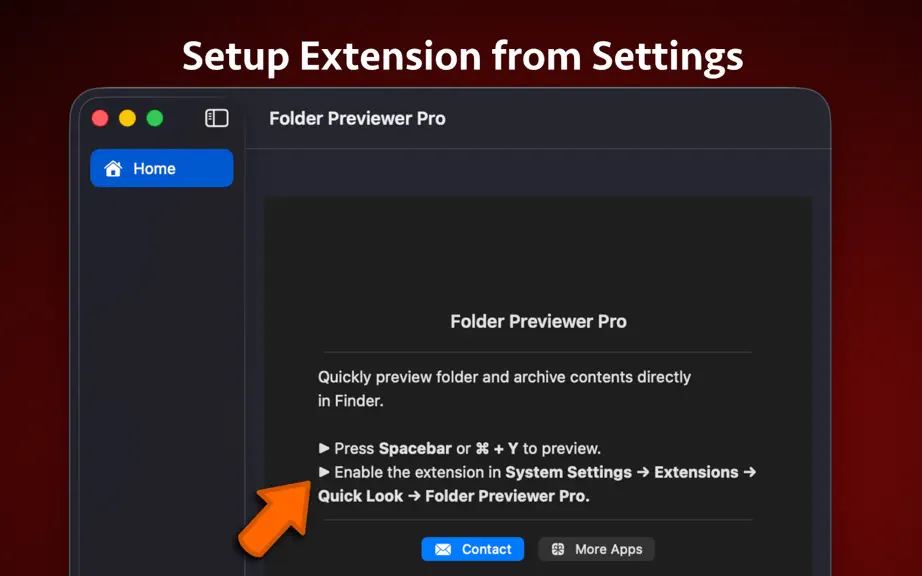Click the Quick Look bold text
This screenshot has height=576, width=922.
360,496
